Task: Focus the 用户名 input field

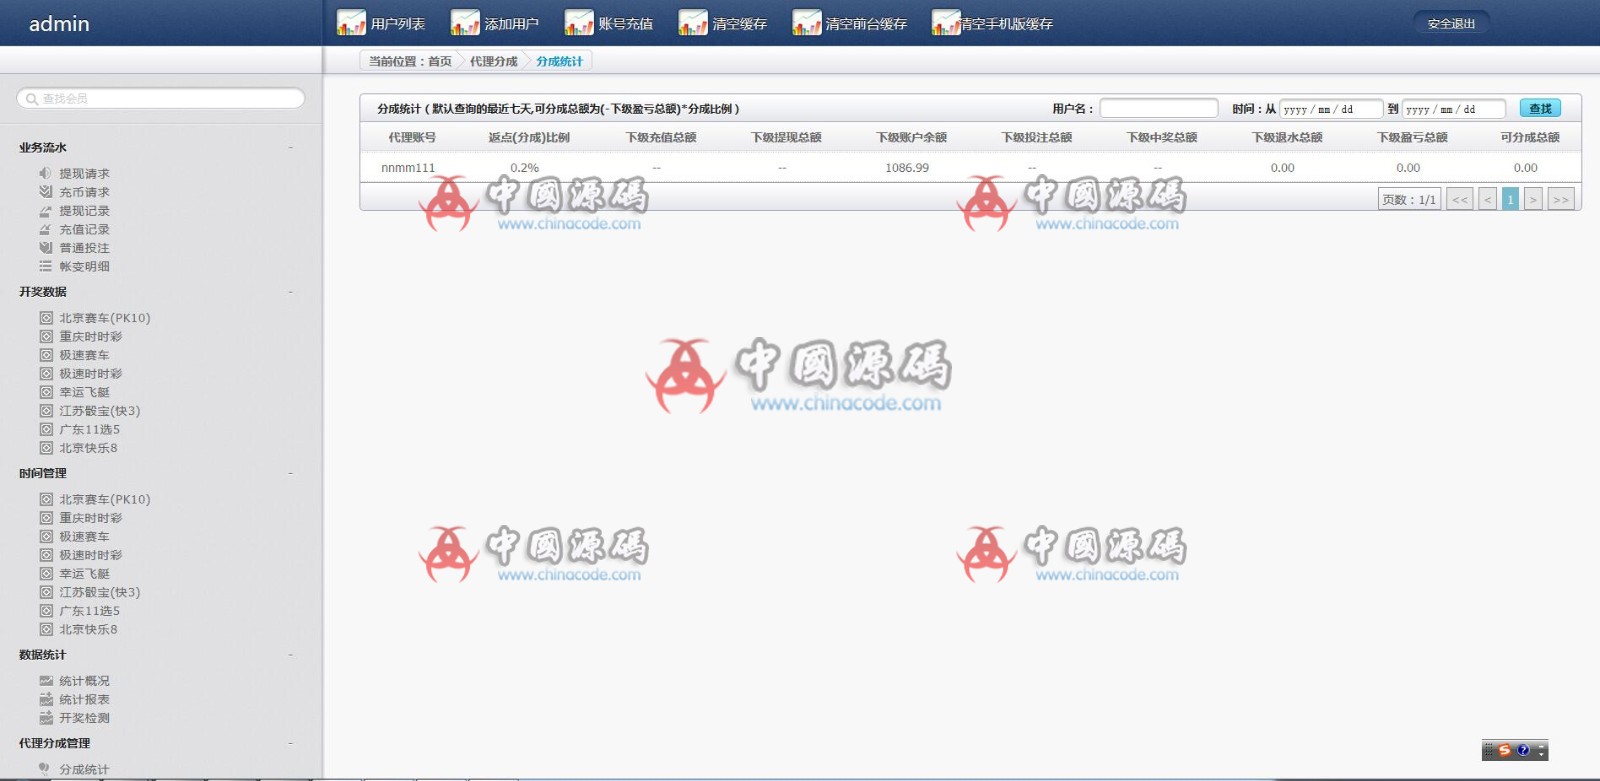Action: (x=1159, y=108)
